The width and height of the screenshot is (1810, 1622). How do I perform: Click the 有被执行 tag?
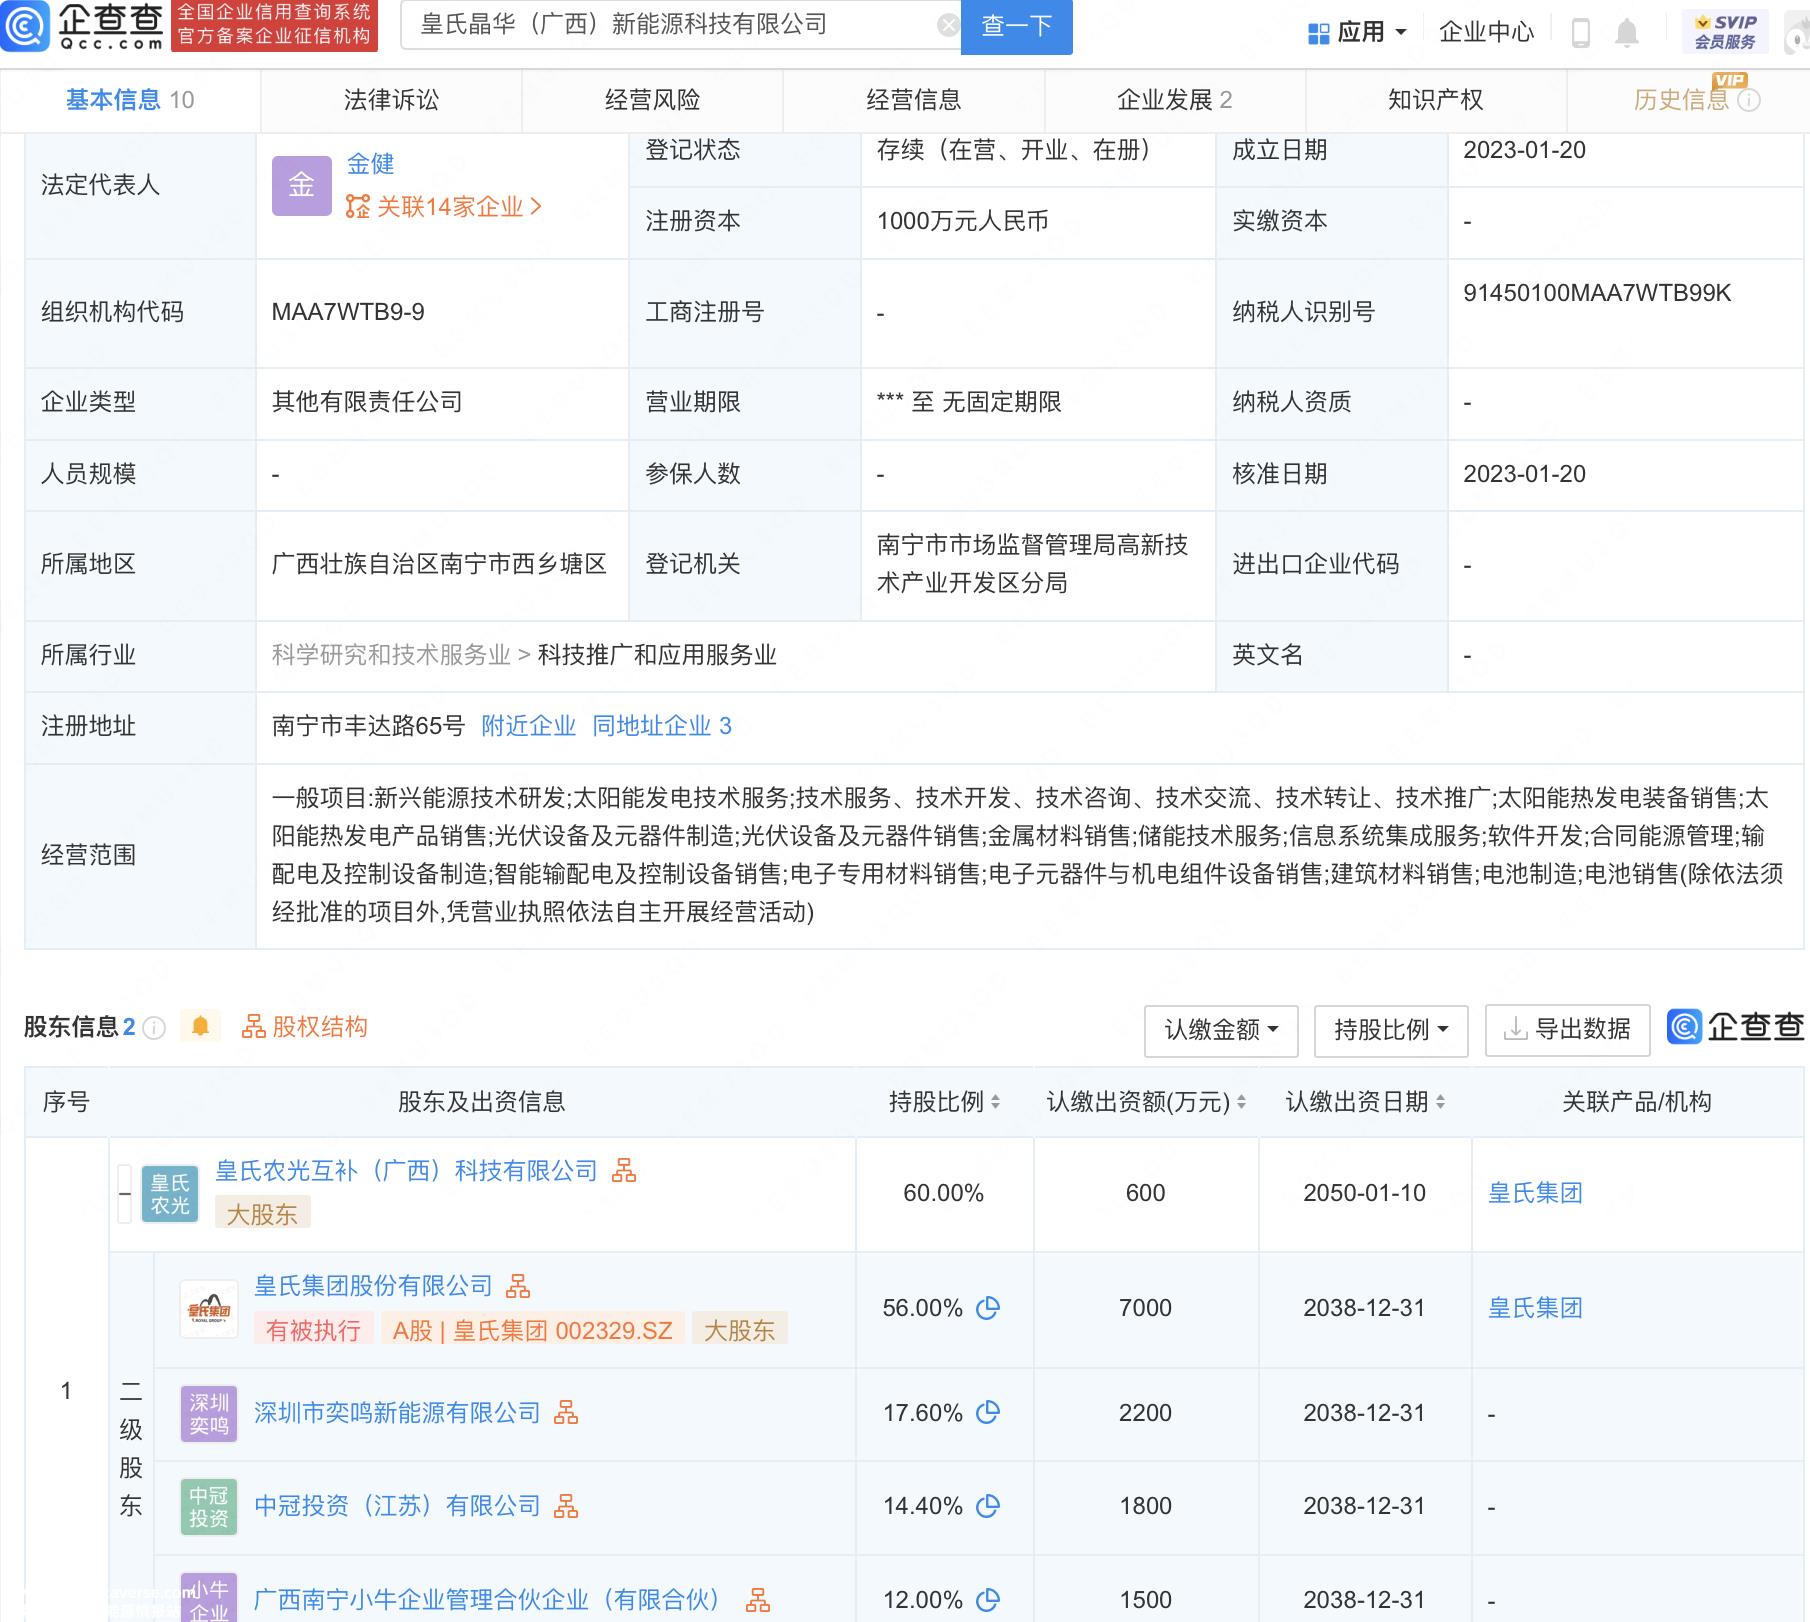coord(313,1330)
